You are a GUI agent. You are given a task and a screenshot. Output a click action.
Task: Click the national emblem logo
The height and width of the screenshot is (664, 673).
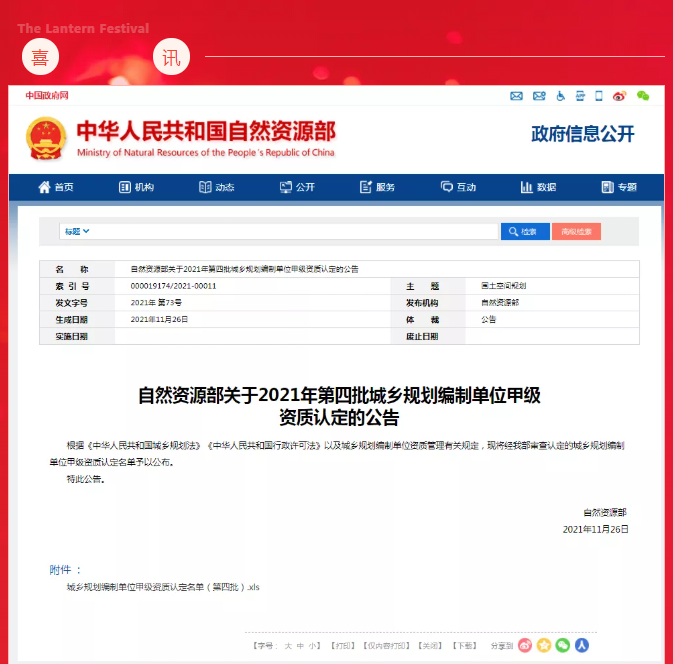tap(45, 139)
